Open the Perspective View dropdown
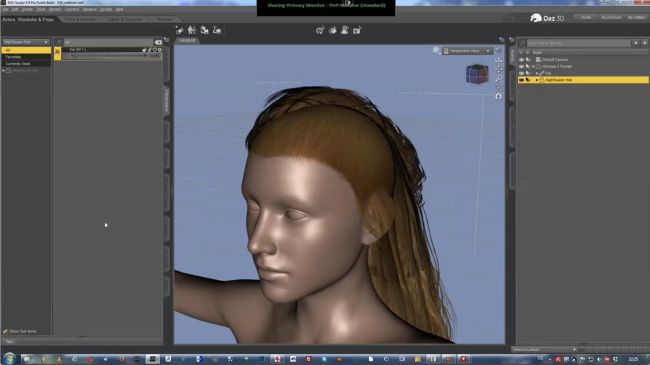This screenshot has width=650, height=365. click(468, 51)
